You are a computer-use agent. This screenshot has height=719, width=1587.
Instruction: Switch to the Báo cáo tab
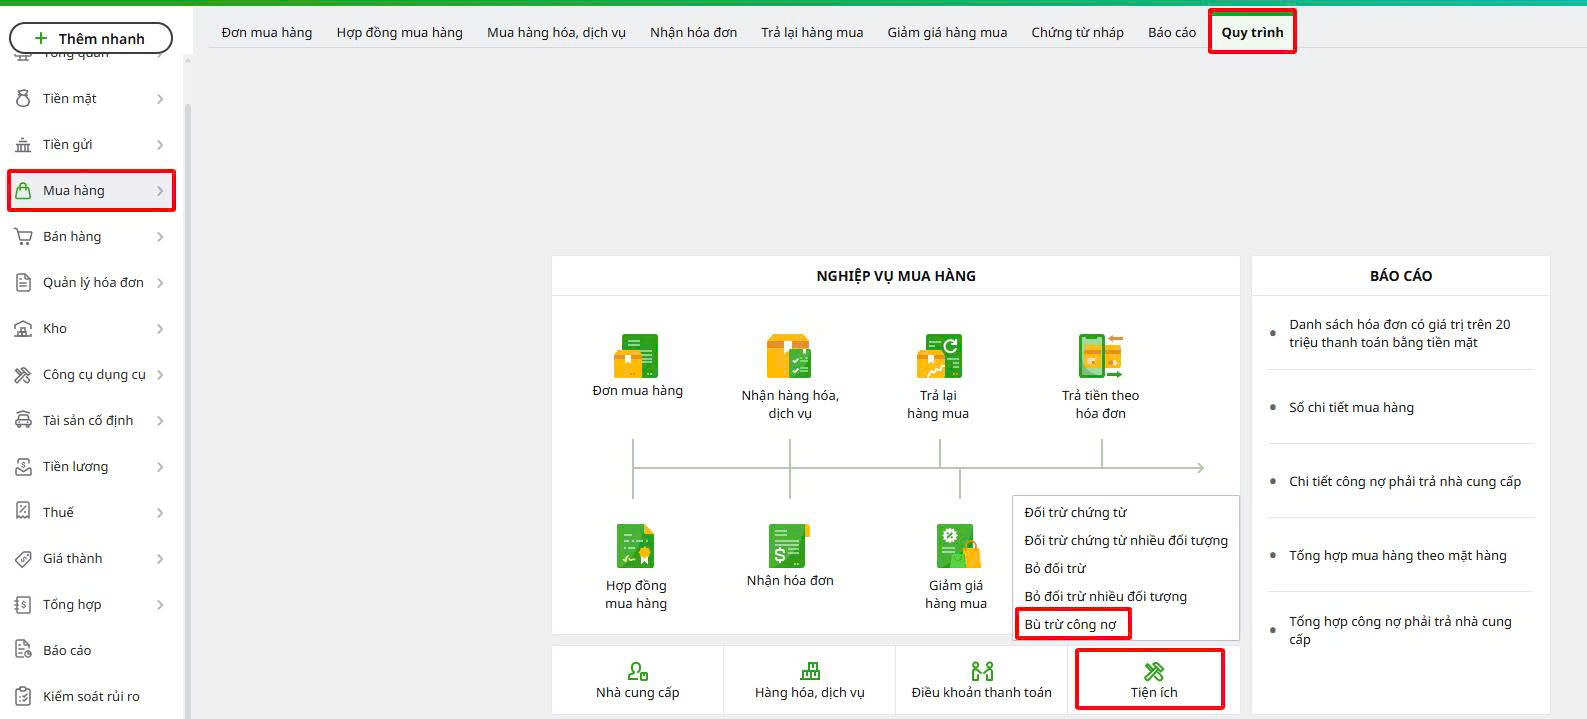(x=1171, y=32)
